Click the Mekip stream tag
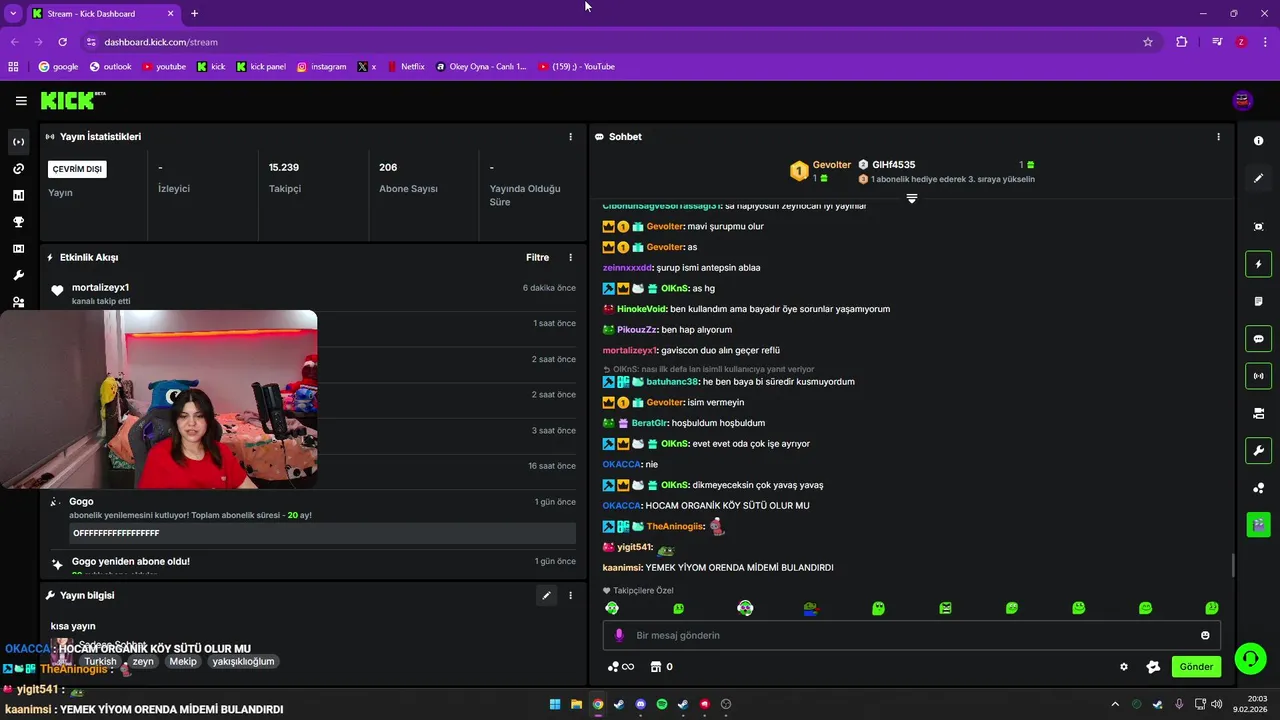The height and width of the screenshot is (720, 1280). pos(183,661)
